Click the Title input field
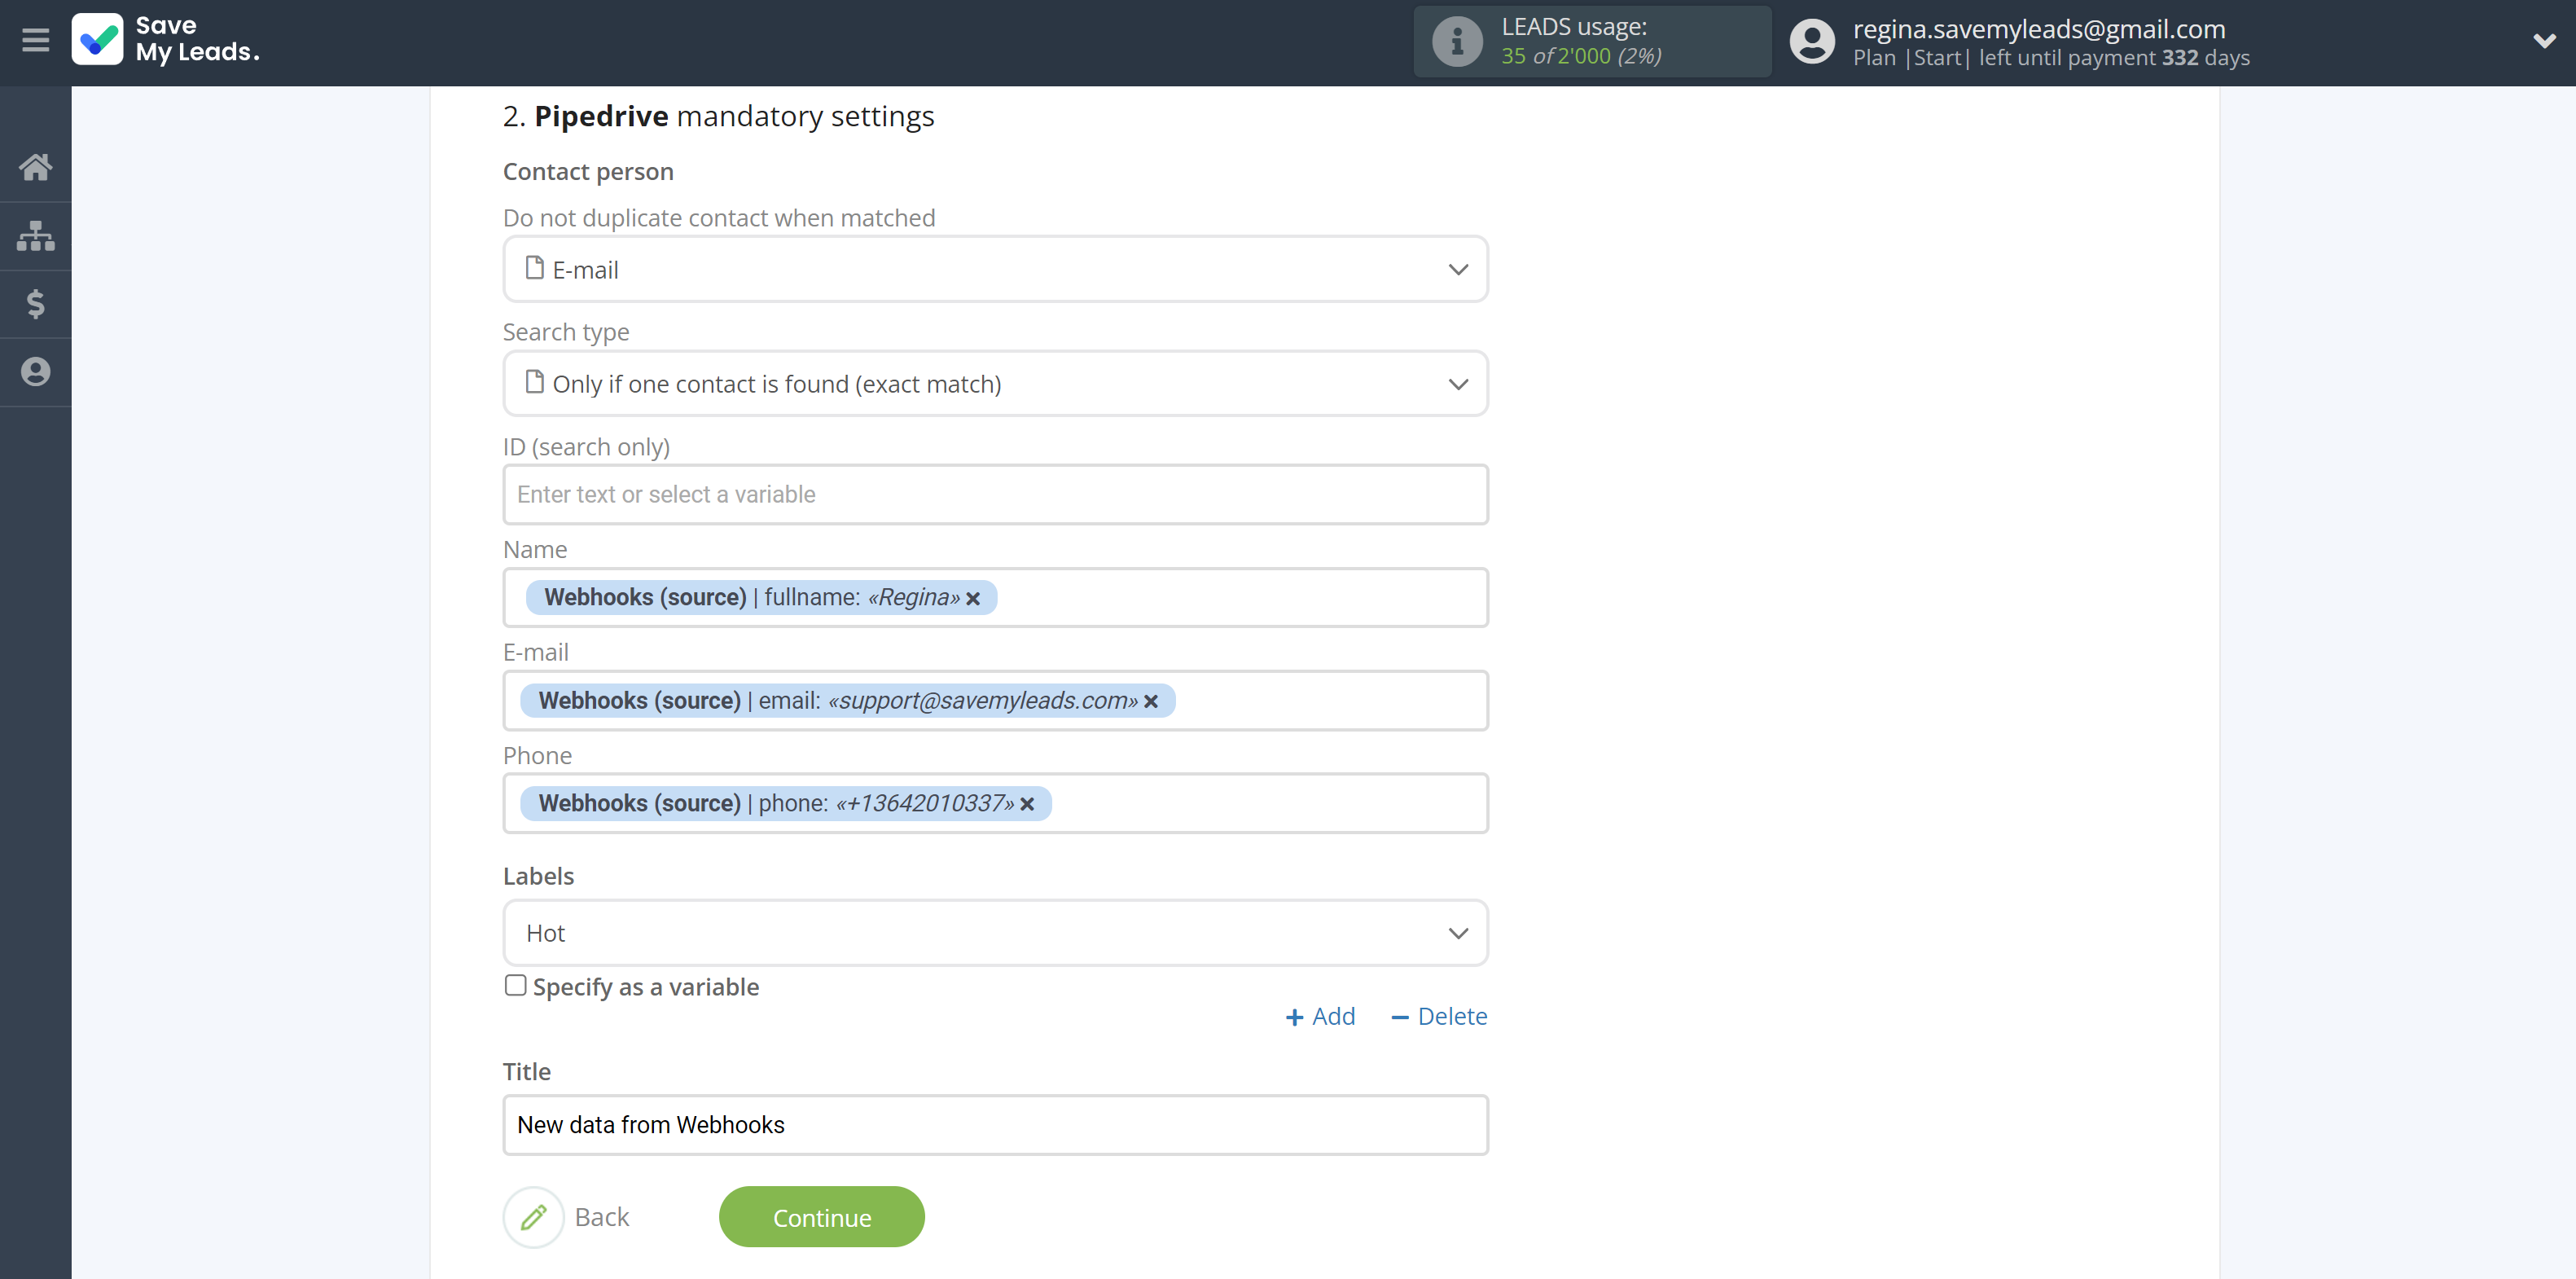2576x1279 pixels. [x=995, y=1125]
